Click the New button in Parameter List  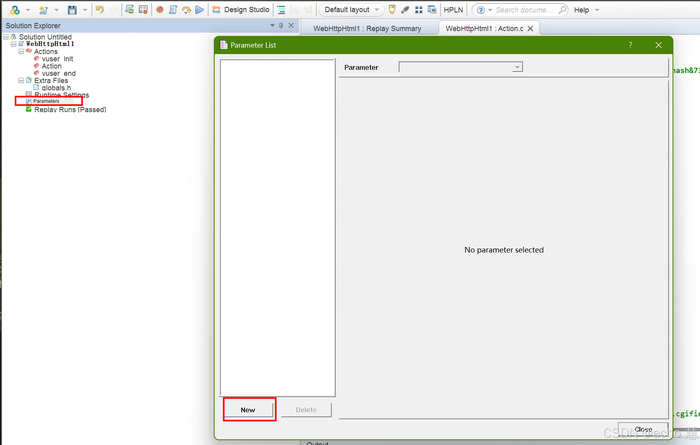tap(248, 410)
